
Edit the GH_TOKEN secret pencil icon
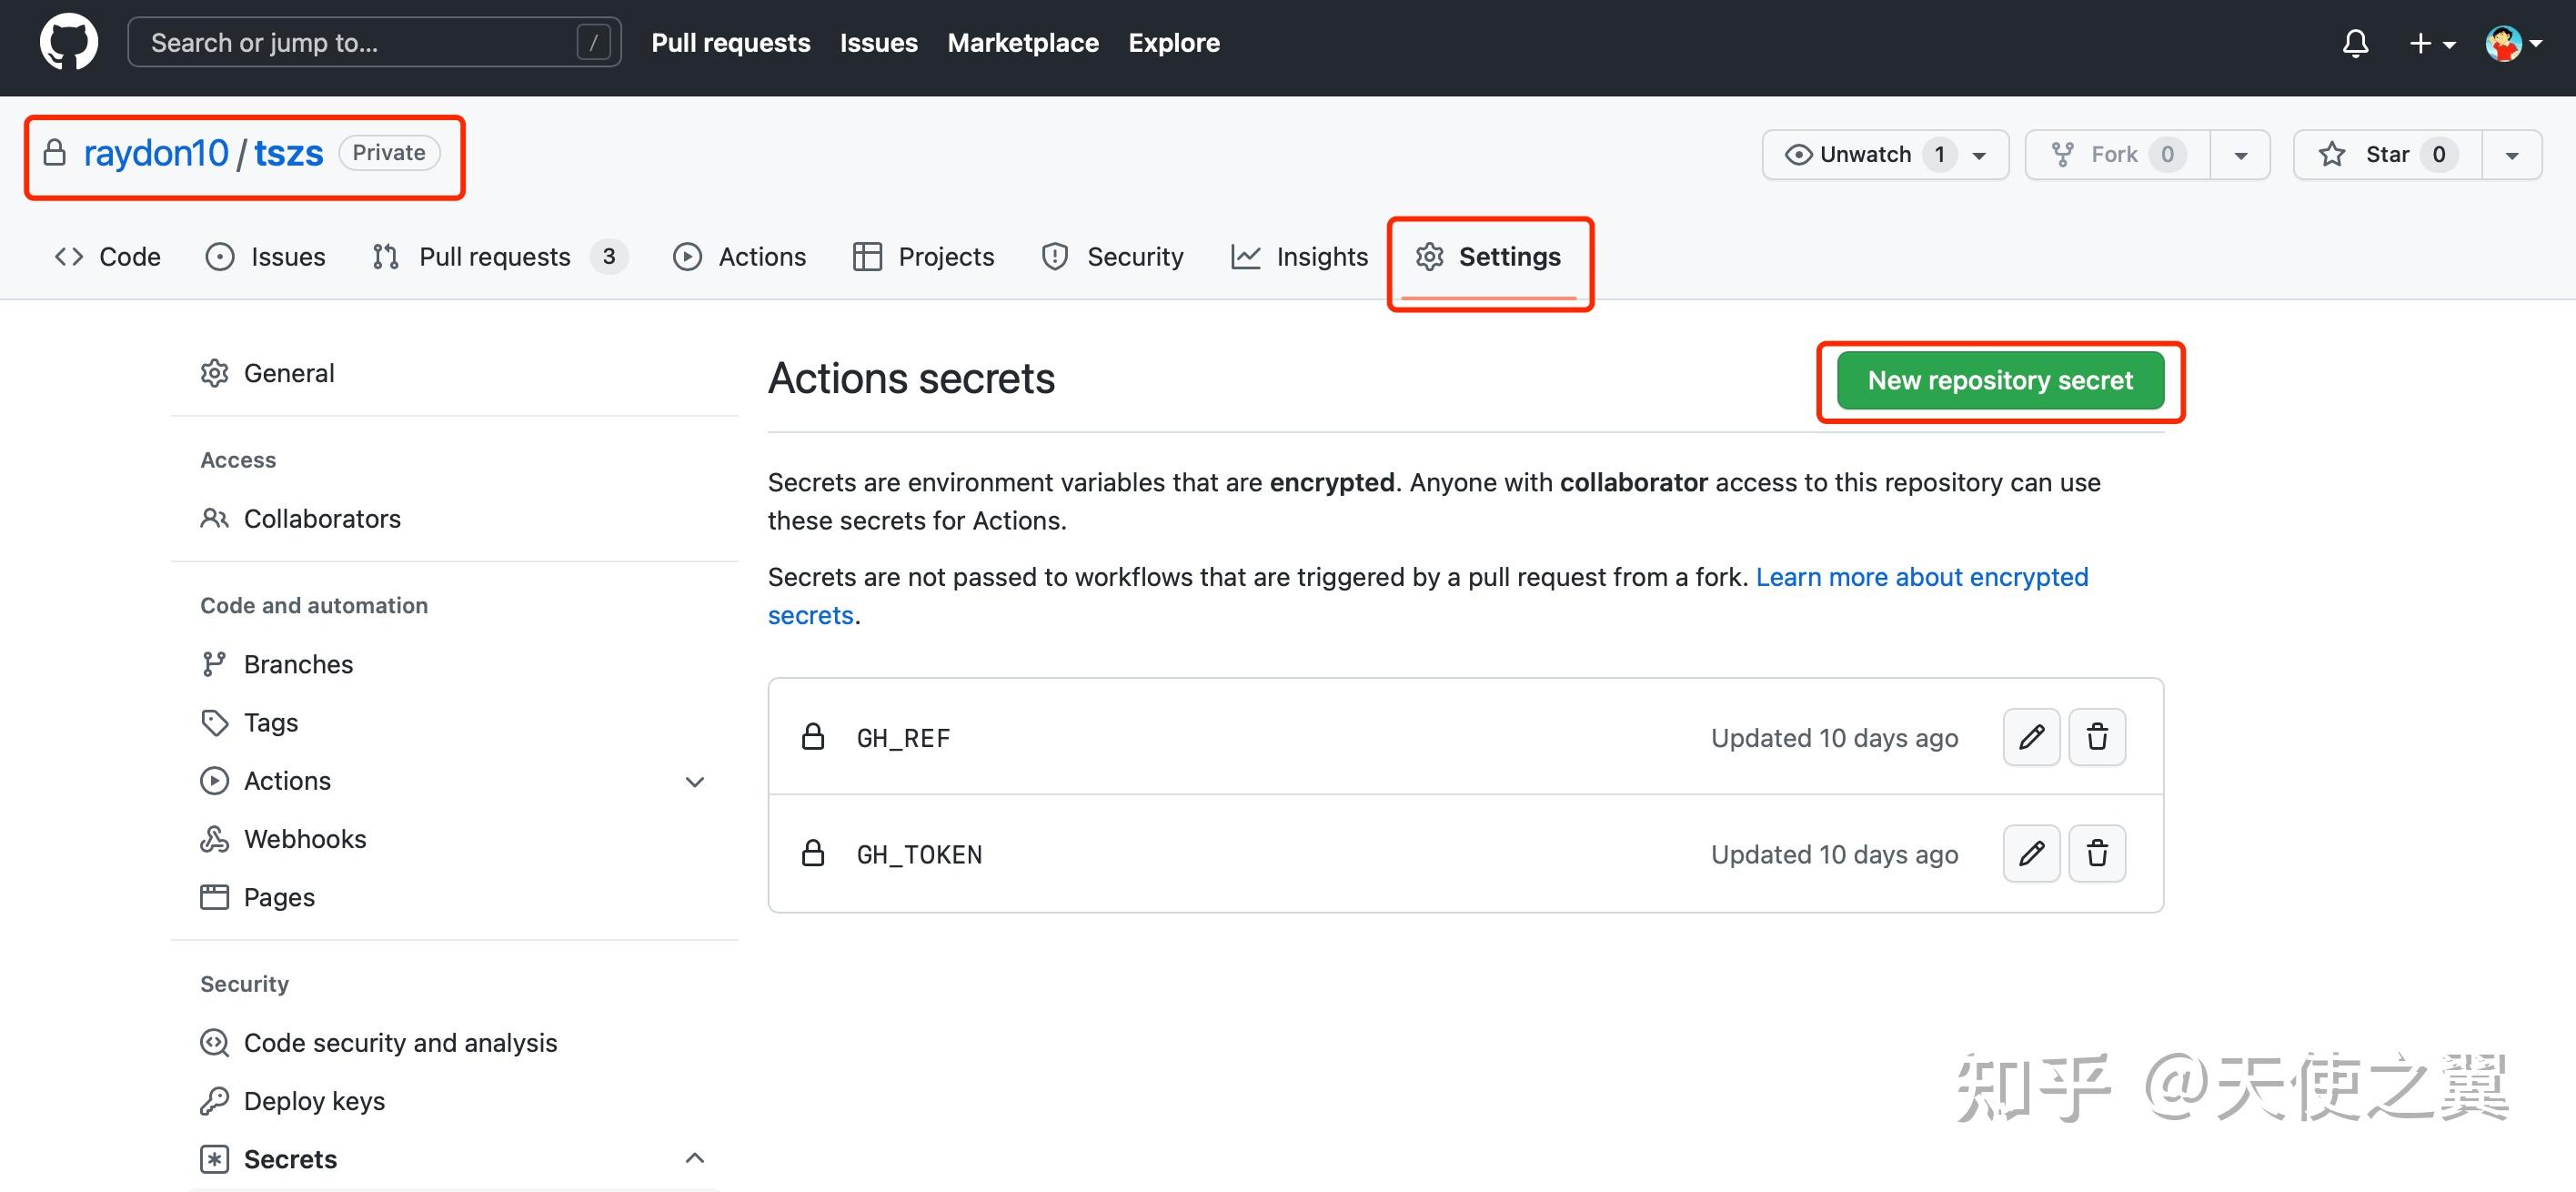(2031, 853)
